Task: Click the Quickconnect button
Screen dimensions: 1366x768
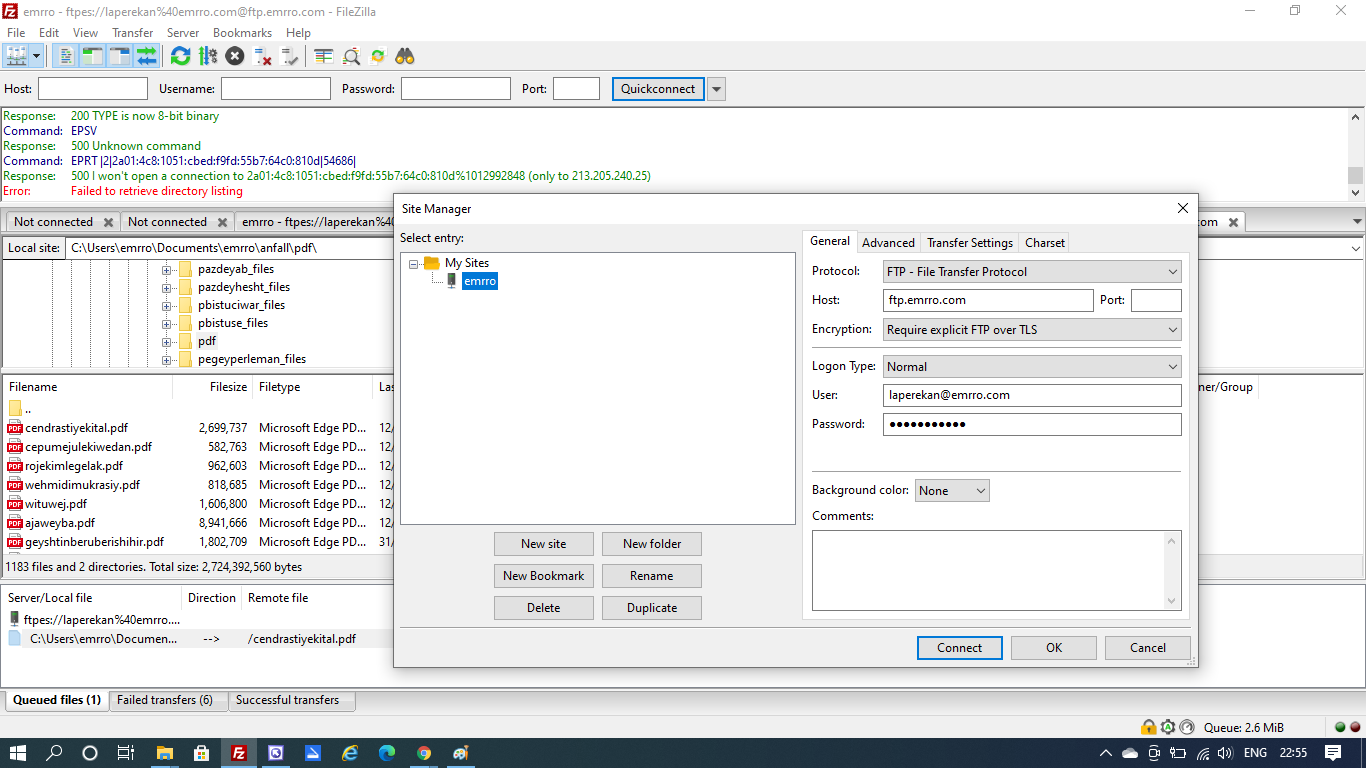Action: (x=658, y=89)
